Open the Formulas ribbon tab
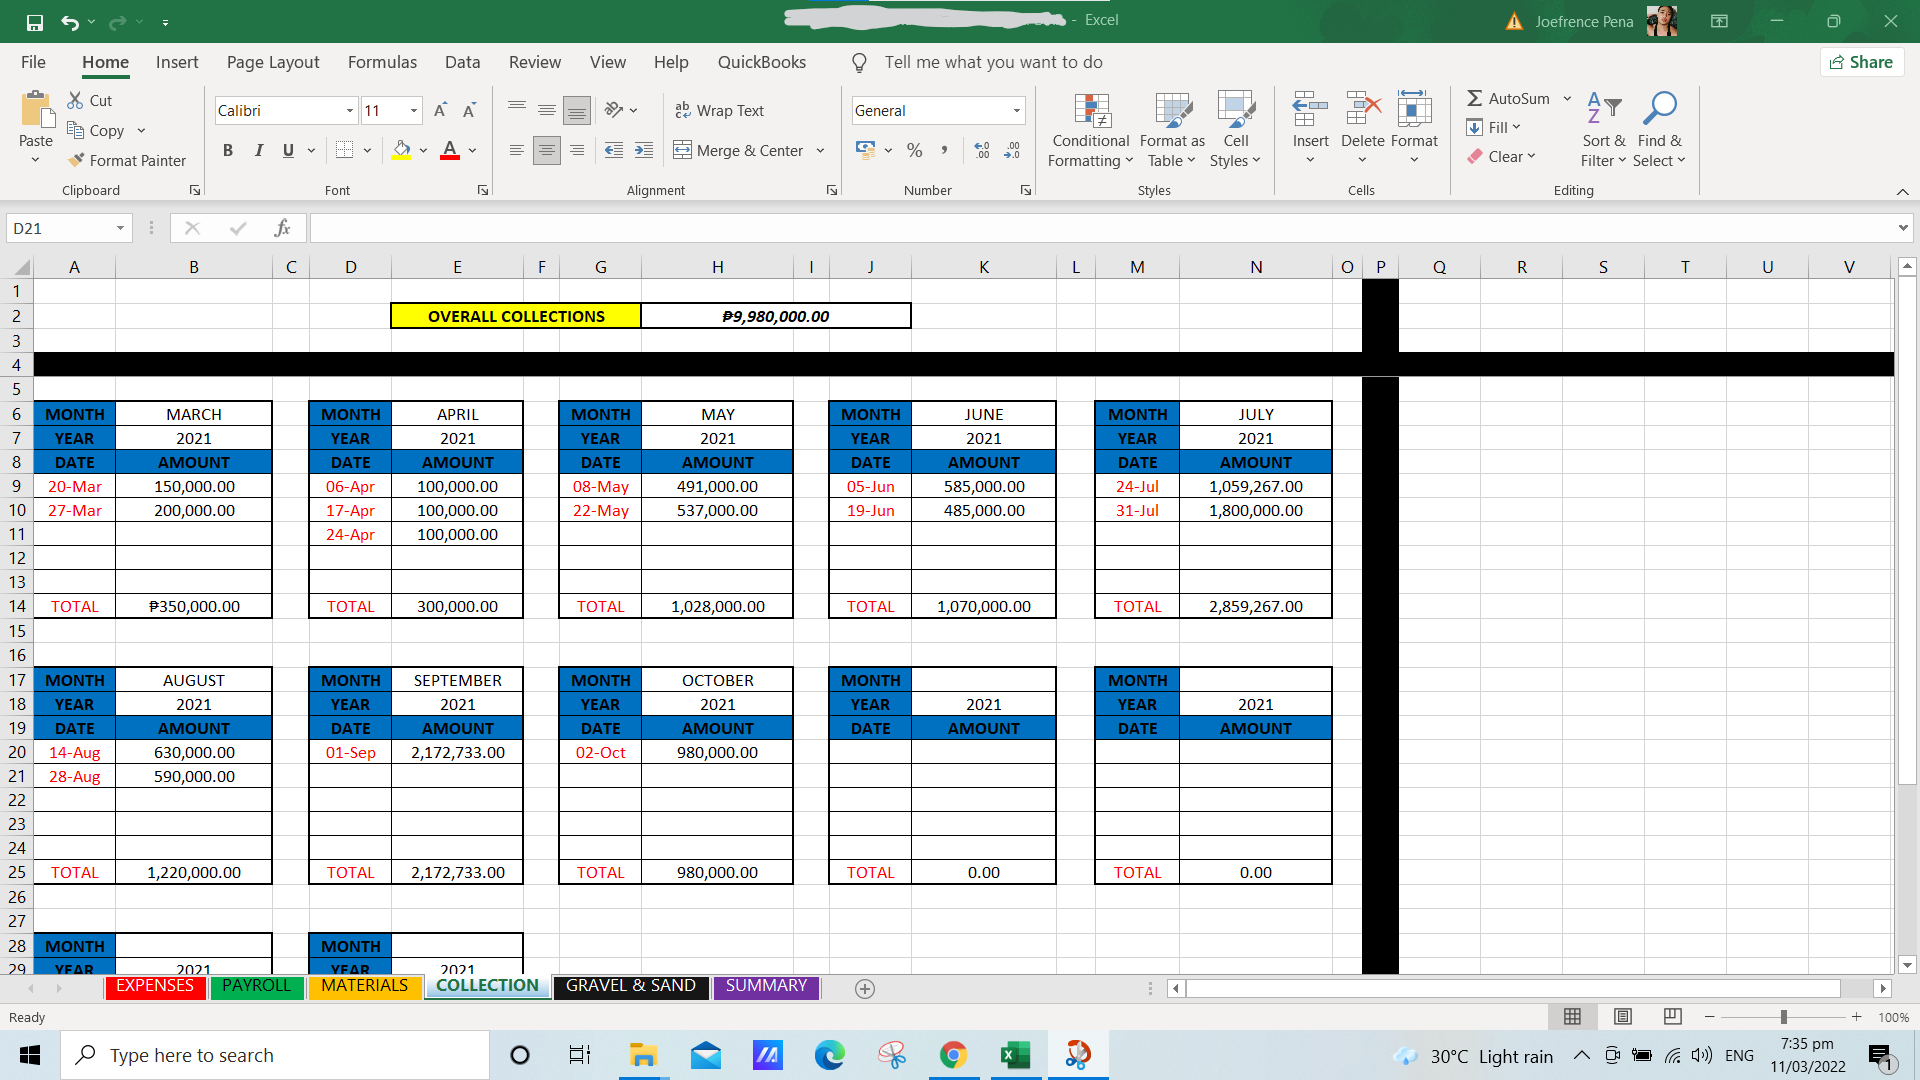 click(x=382, y=62)
